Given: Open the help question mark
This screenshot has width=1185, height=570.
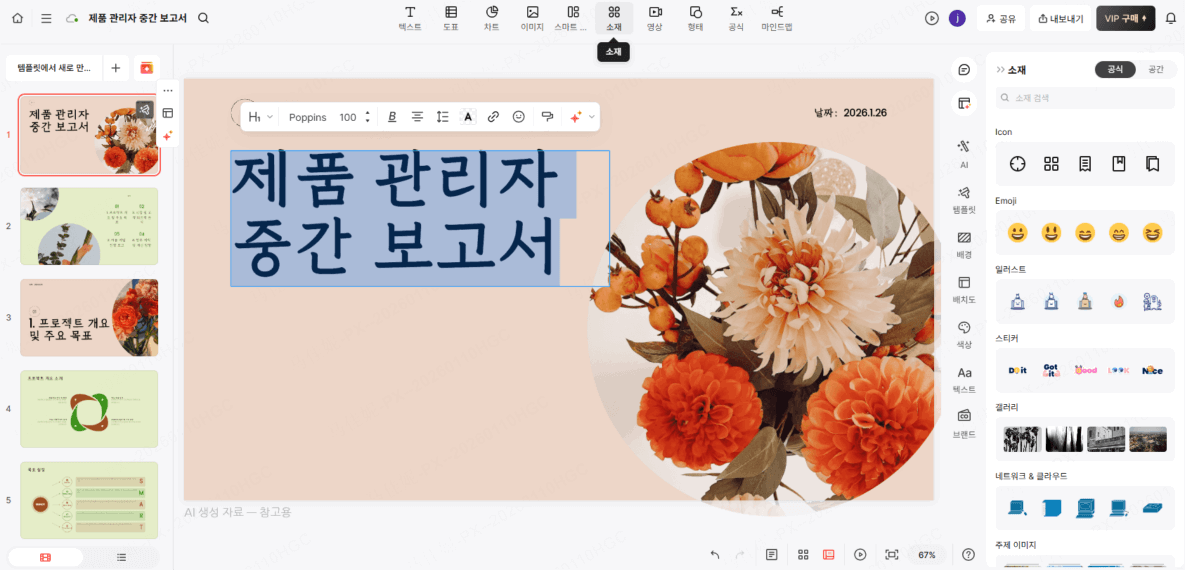Looking at the screenshot, I should (x=968, y=555).
